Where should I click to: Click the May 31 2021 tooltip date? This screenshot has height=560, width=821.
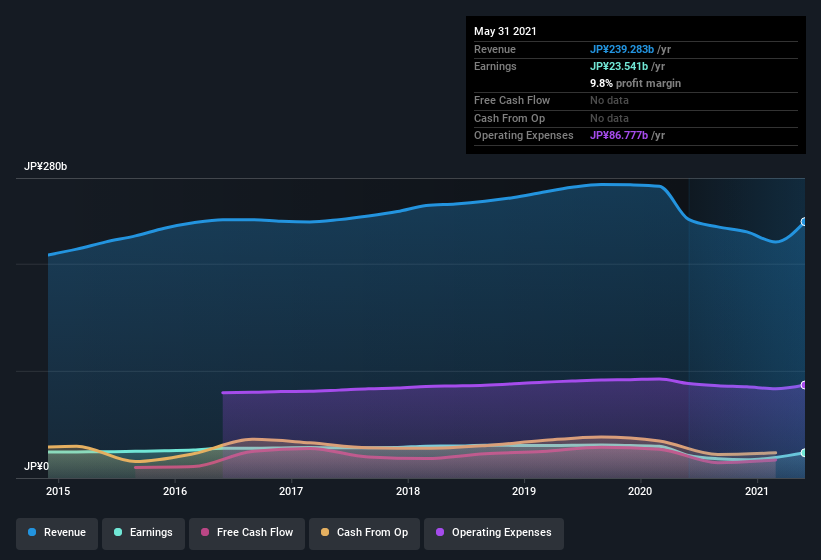(505, 31)
